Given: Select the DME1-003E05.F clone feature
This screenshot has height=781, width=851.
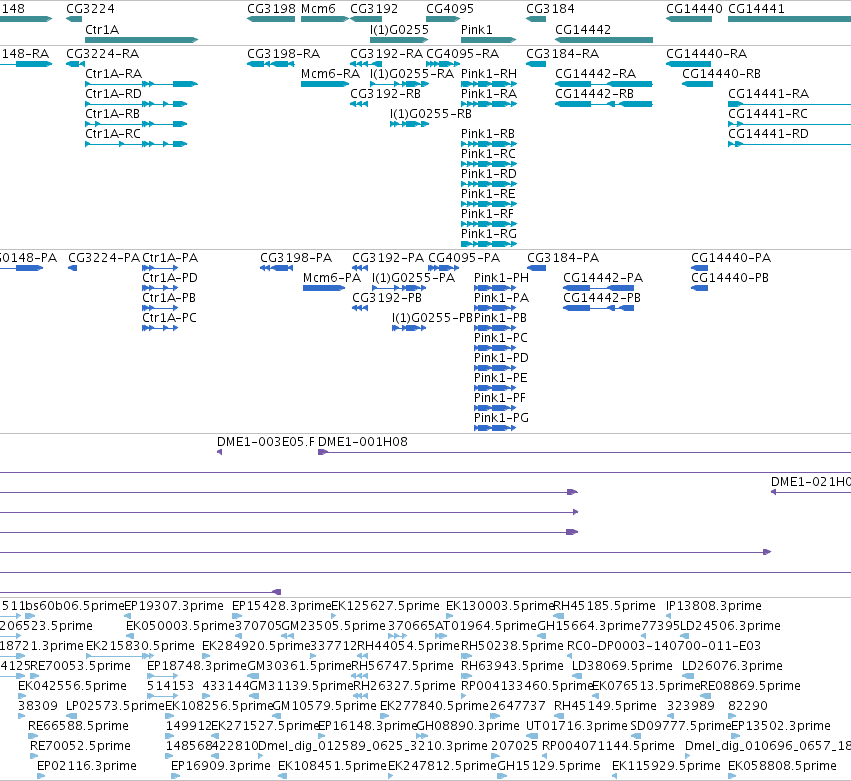Looking at the screenshot, I should pyautogui.click(x=219, y=452).
